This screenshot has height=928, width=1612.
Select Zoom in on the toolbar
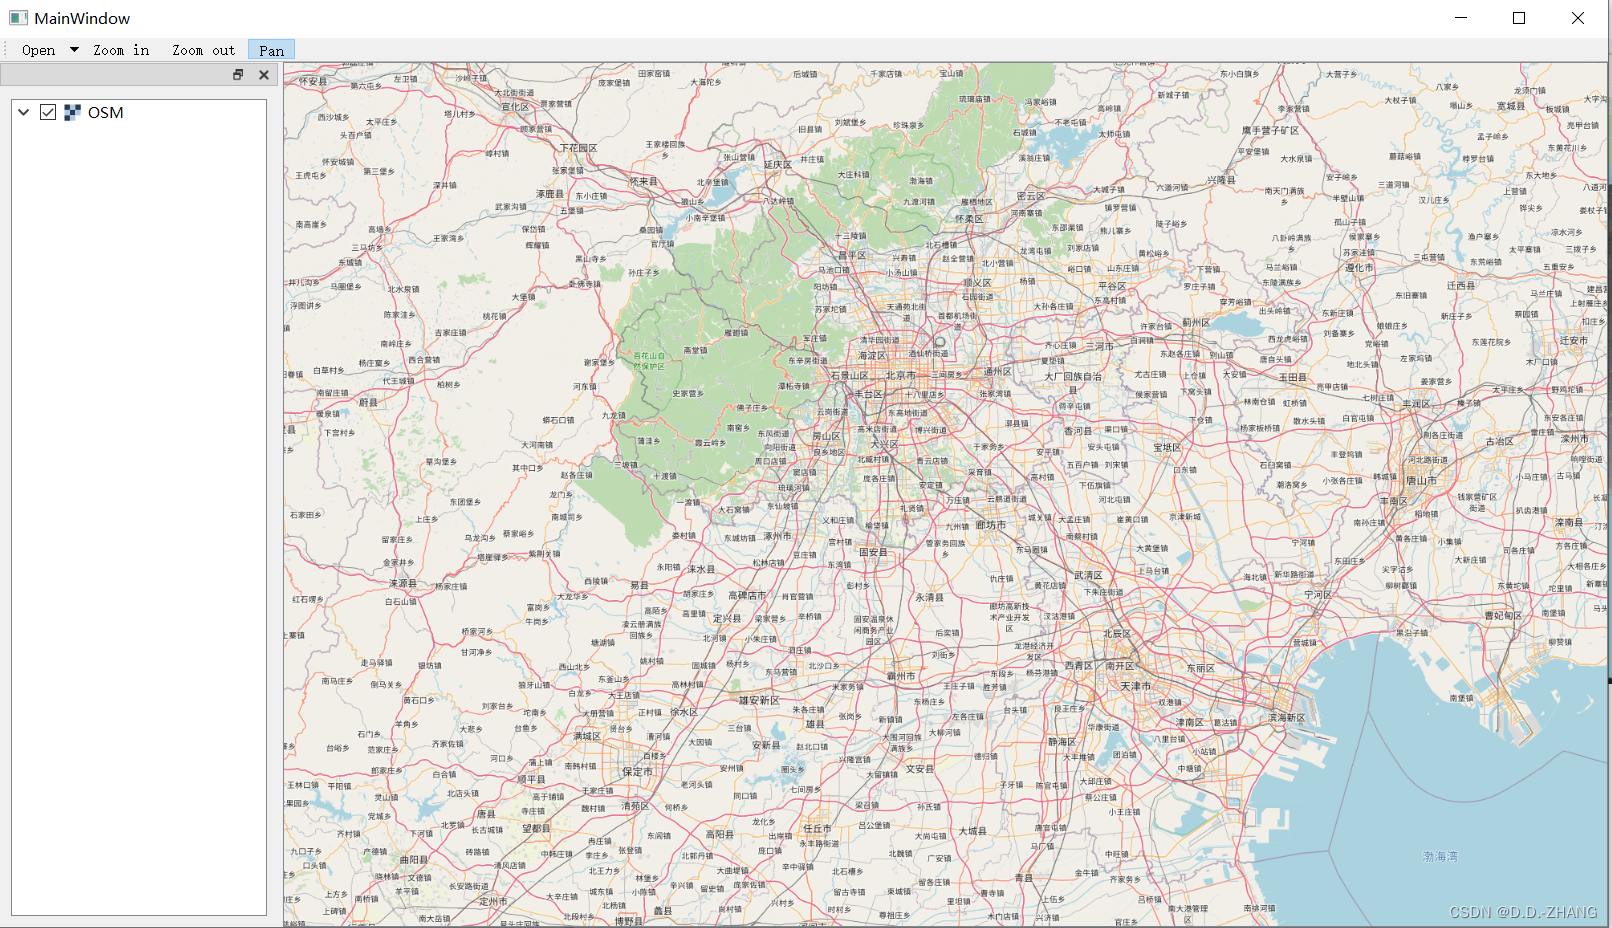point(121,50)
